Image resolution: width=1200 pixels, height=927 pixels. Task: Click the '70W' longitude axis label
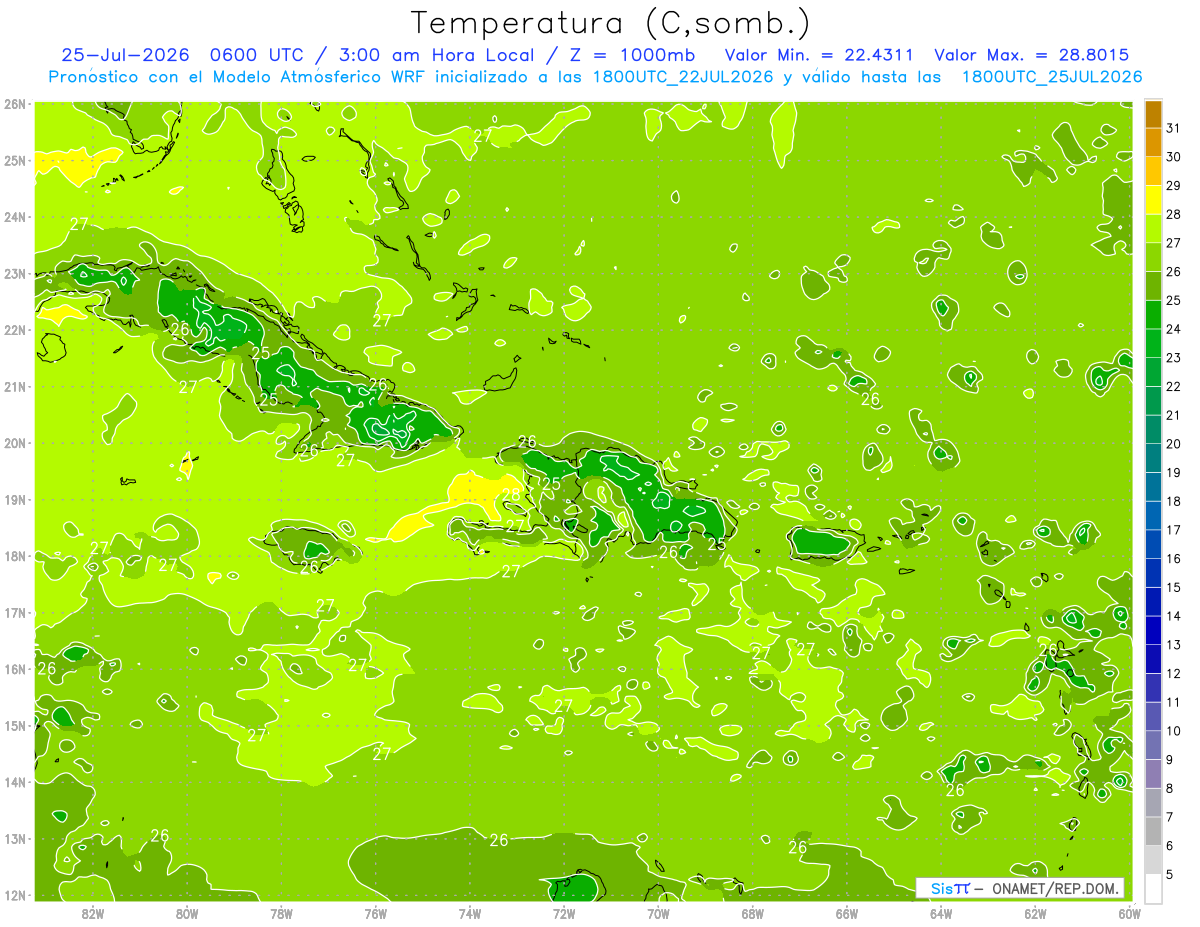[658, 913]
